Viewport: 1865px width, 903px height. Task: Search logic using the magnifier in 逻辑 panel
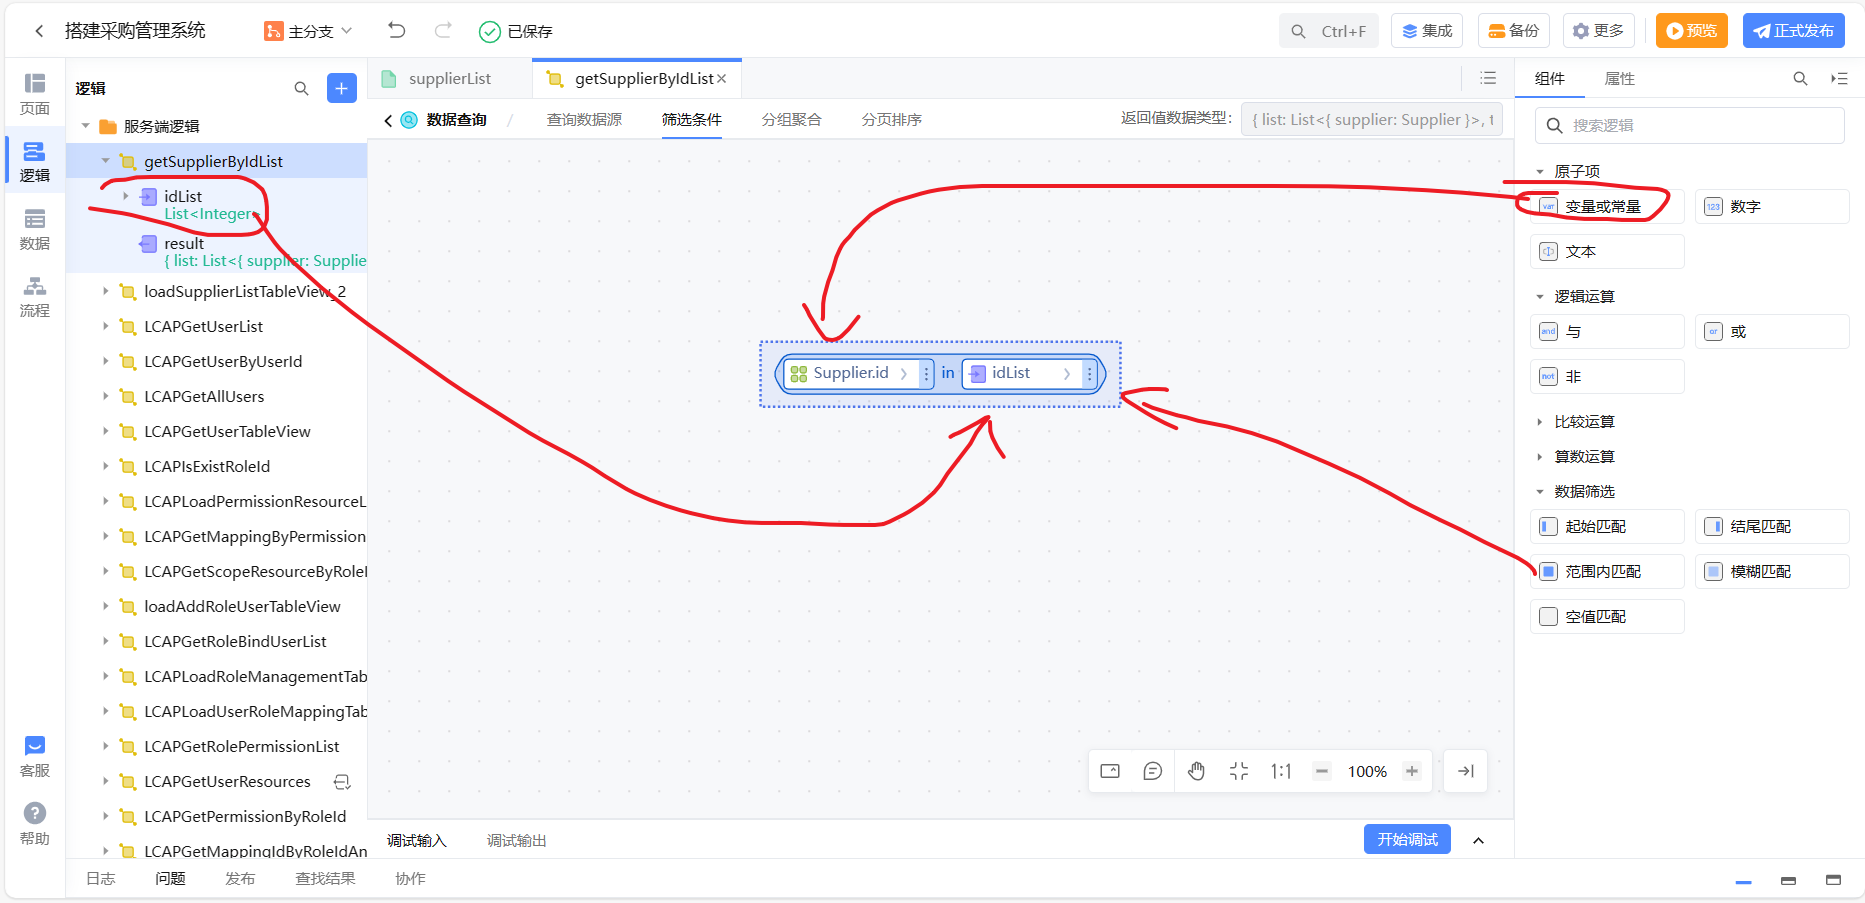point(301,88)
